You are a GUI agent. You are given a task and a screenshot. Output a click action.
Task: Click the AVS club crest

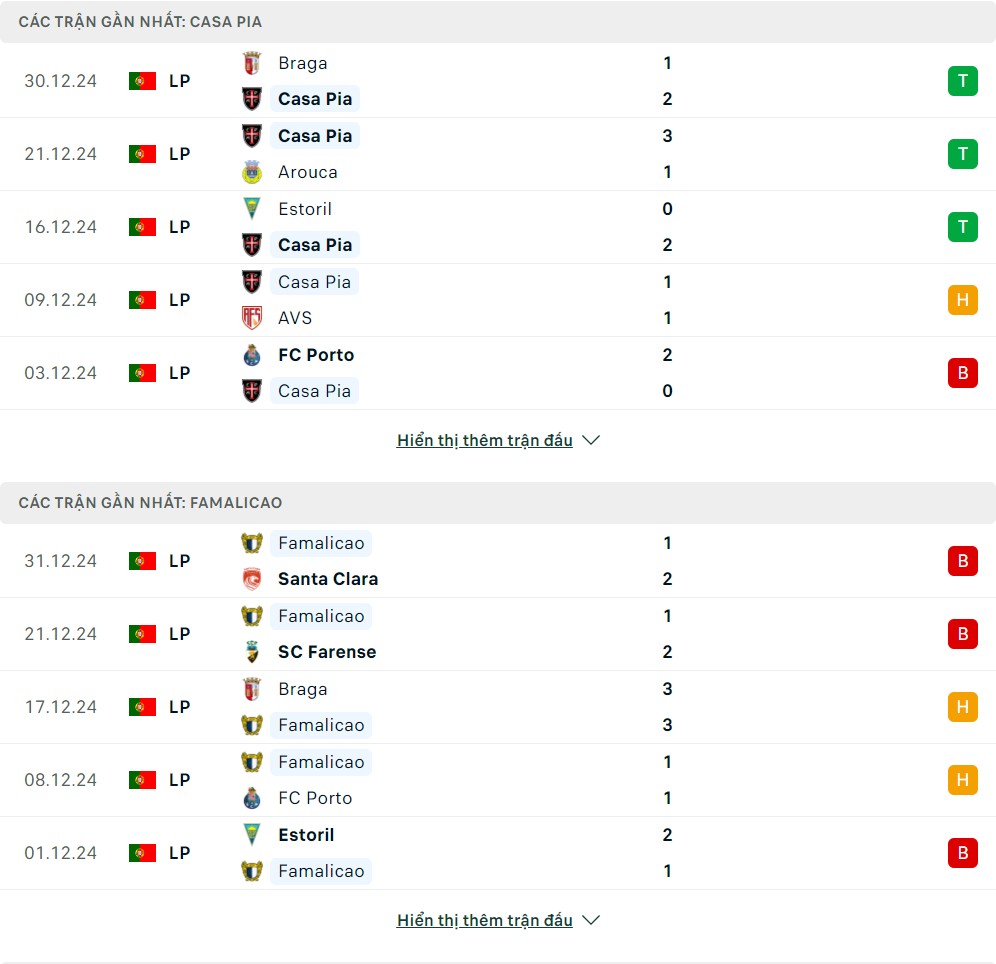pos(252,318)
